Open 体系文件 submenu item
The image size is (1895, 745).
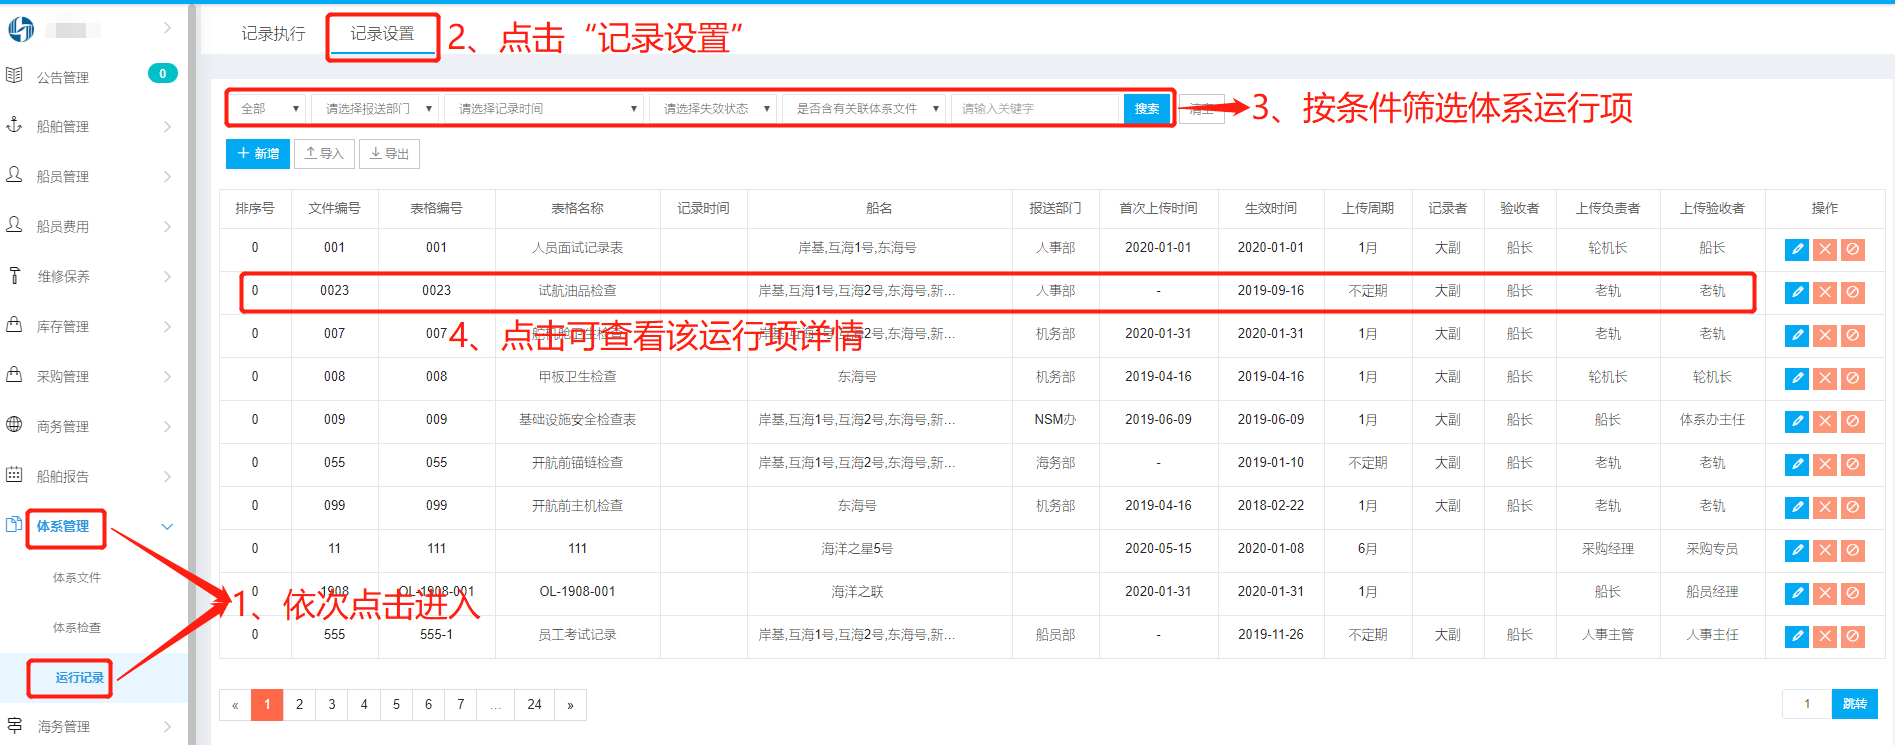pyautogui.click(x=77, y=577)
